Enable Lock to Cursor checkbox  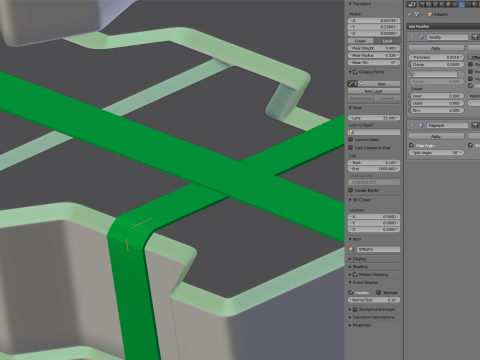(351, 140)
